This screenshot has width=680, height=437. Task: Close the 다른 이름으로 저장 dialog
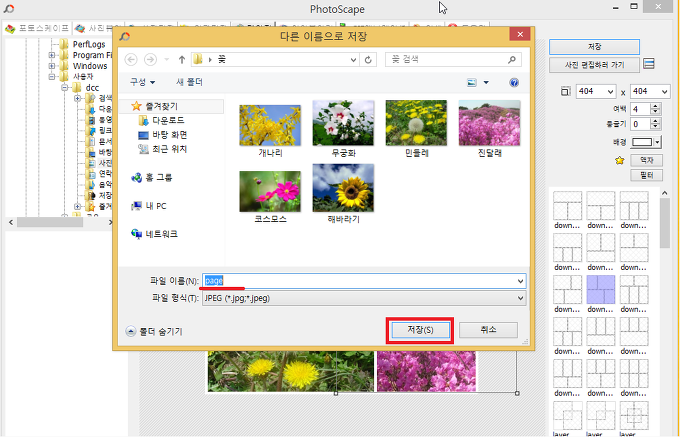[x=520, y=34]
